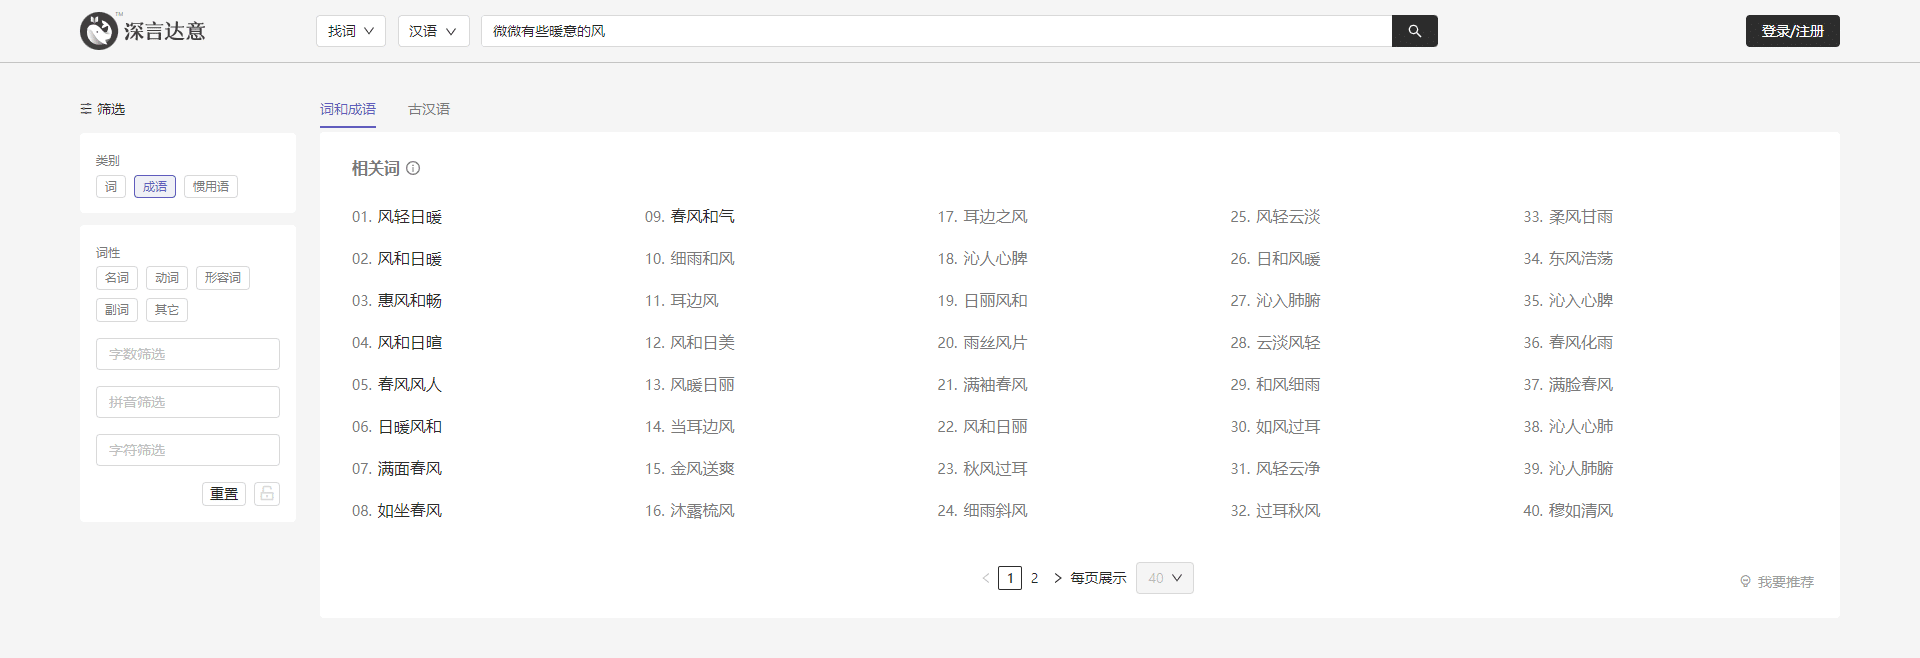Switch to the 古汉语 tab
Viewport: 1920px width, 658px height.
click(429, 109)
